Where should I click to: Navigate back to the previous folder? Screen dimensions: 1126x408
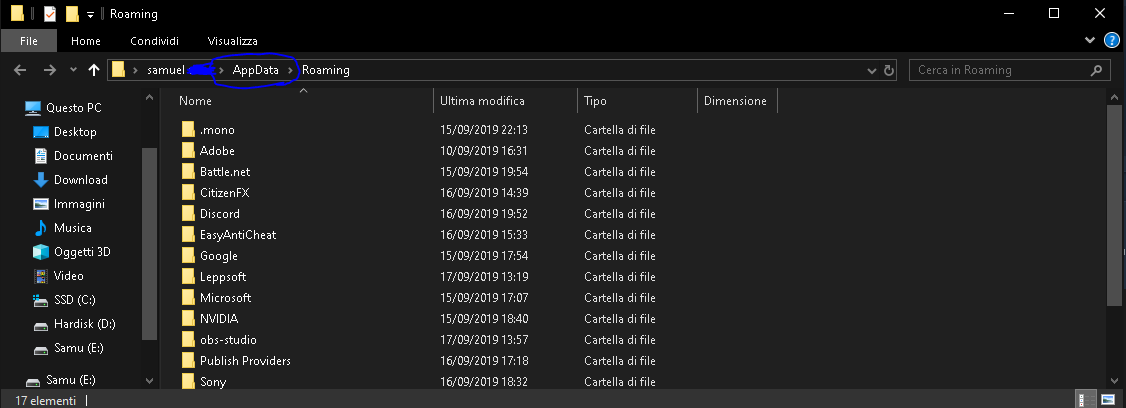[19, 70]
